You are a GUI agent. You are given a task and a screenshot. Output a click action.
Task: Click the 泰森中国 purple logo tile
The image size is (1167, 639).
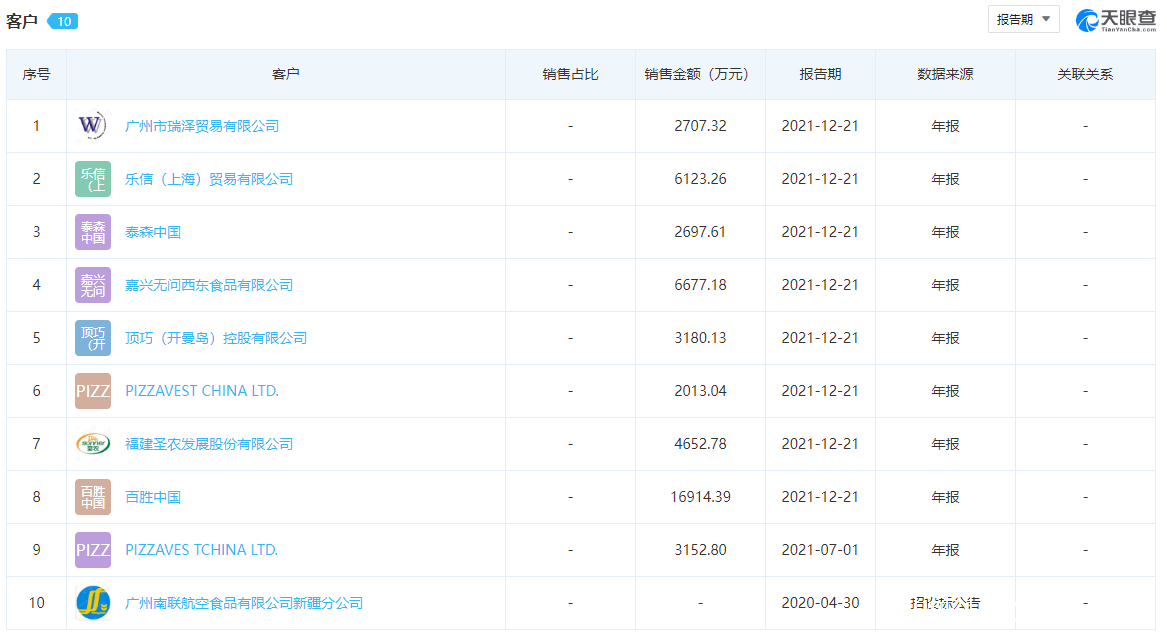[x=93, y=232]
